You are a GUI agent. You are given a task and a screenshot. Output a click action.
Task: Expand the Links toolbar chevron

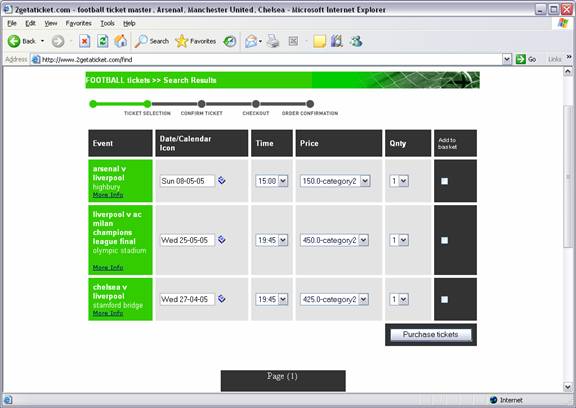(x=569, y=57)
